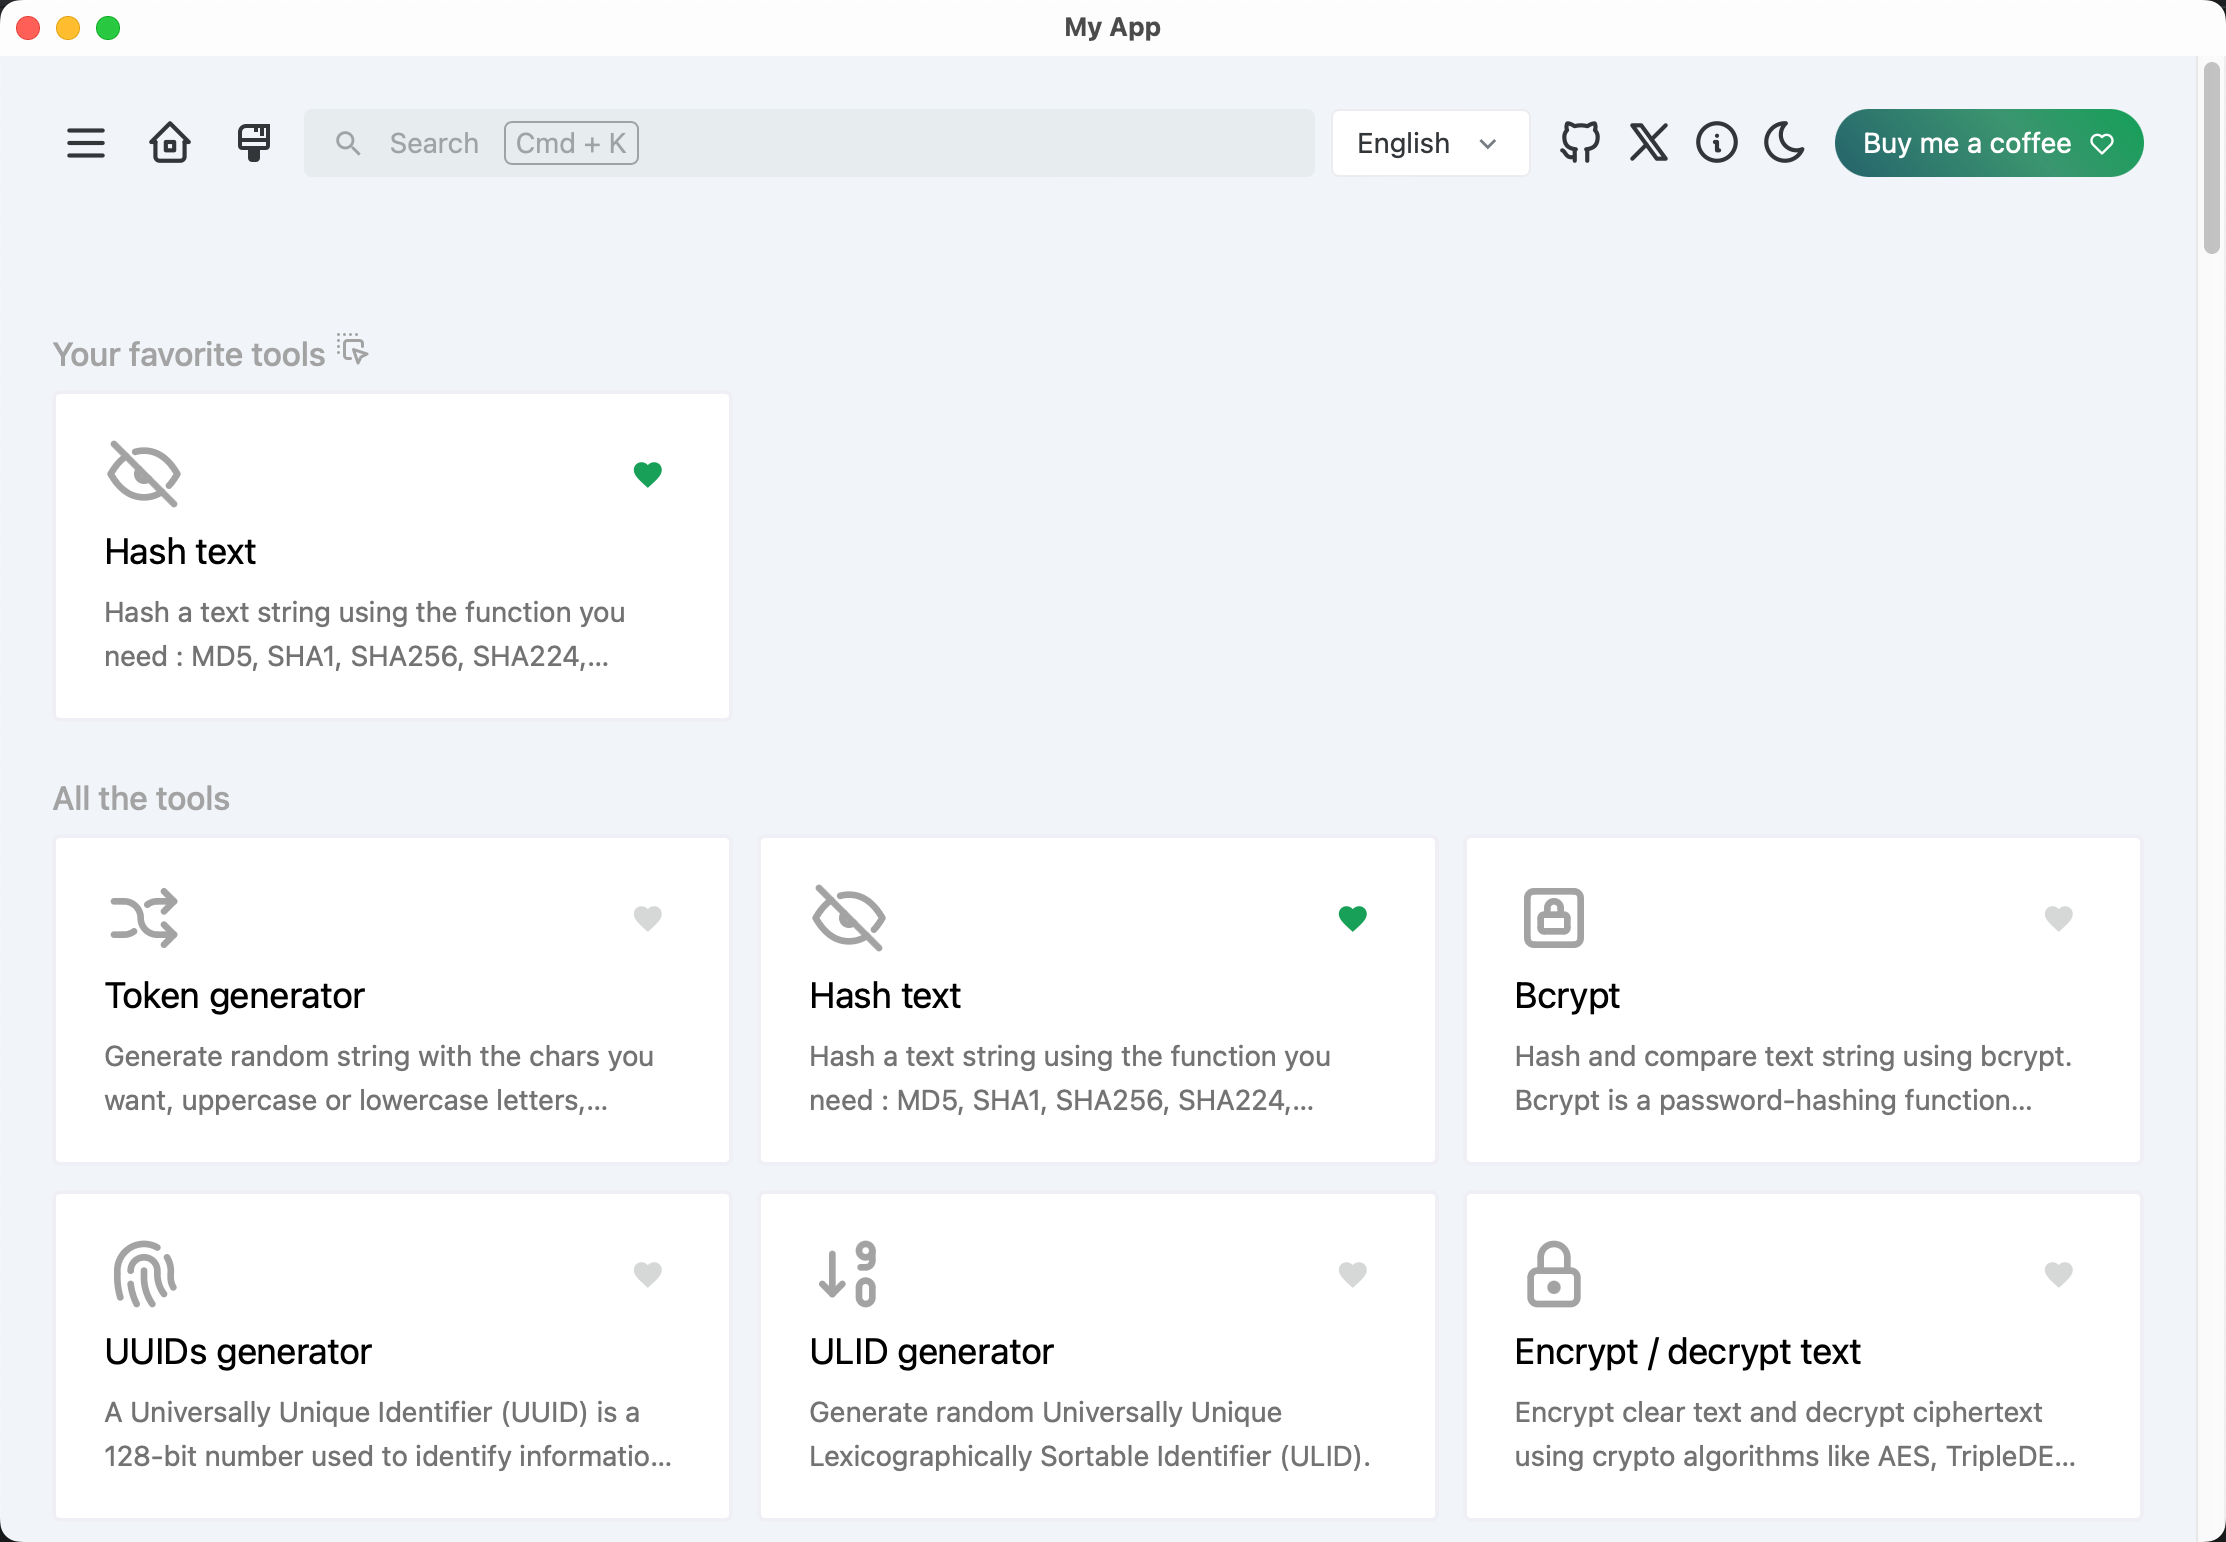
Task: Click the Buy me a coffee button
Action: click(x=1988, y=143)
